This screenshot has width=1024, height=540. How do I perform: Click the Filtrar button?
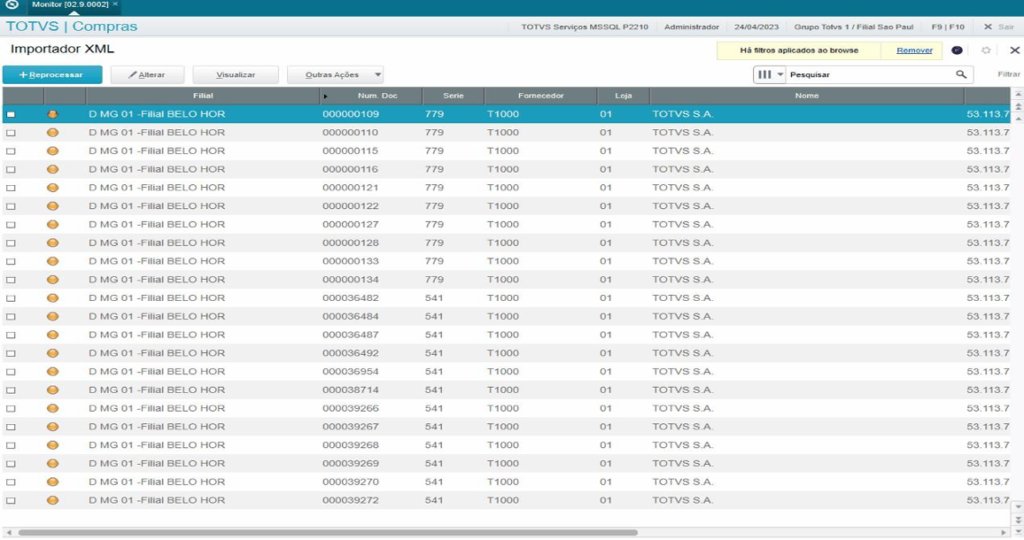point(1008,74)
